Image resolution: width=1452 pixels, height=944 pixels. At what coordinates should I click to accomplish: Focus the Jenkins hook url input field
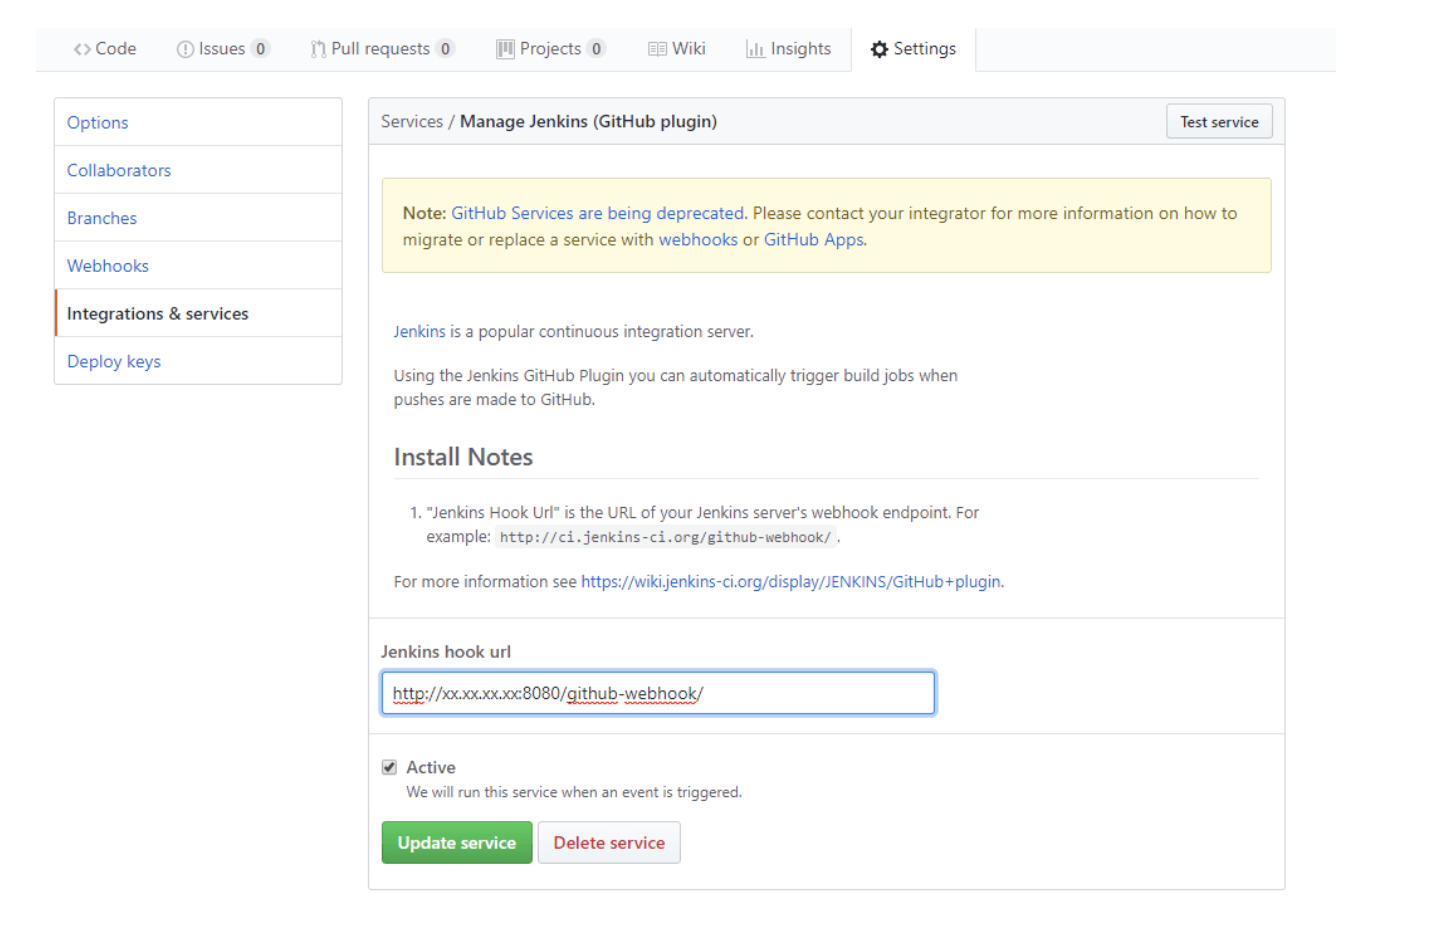point(658,693)
